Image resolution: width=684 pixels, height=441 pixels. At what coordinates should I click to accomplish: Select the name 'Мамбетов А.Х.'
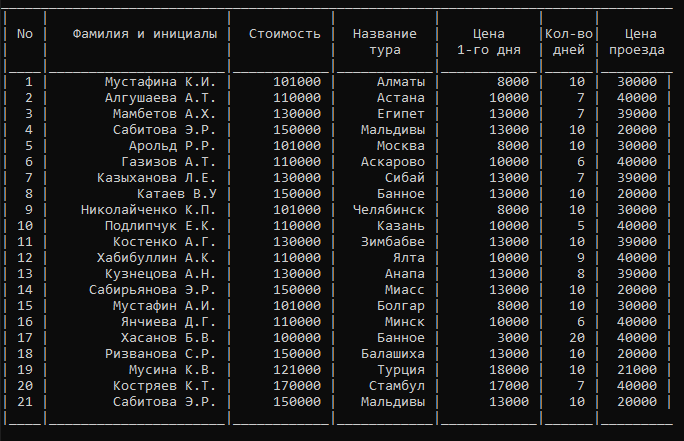pyautogui.click(x=164, y=114)
